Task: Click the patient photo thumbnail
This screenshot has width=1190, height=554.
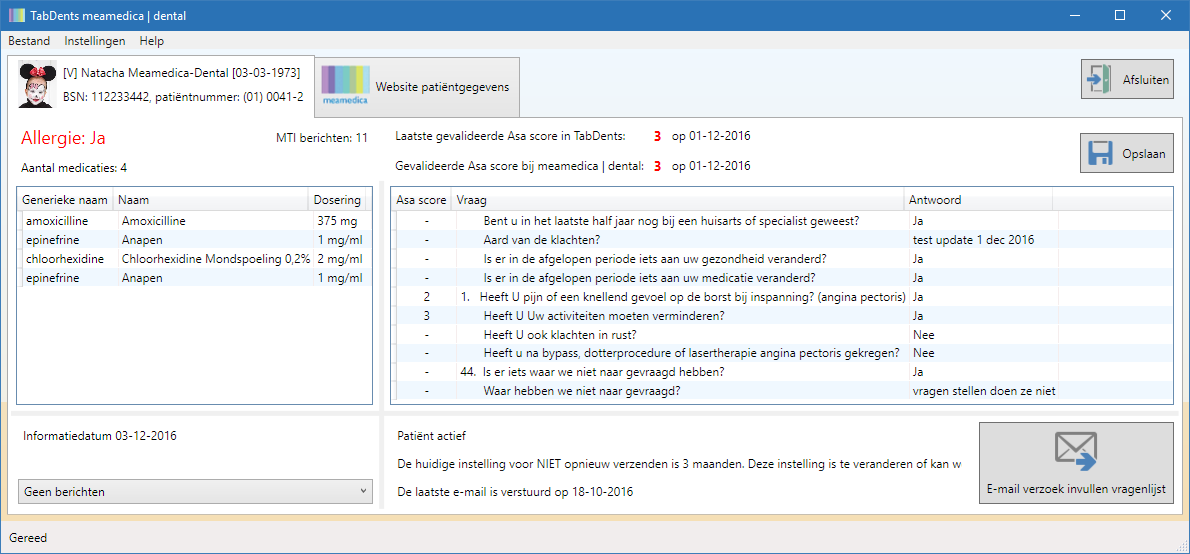Action: click(37, 84)
